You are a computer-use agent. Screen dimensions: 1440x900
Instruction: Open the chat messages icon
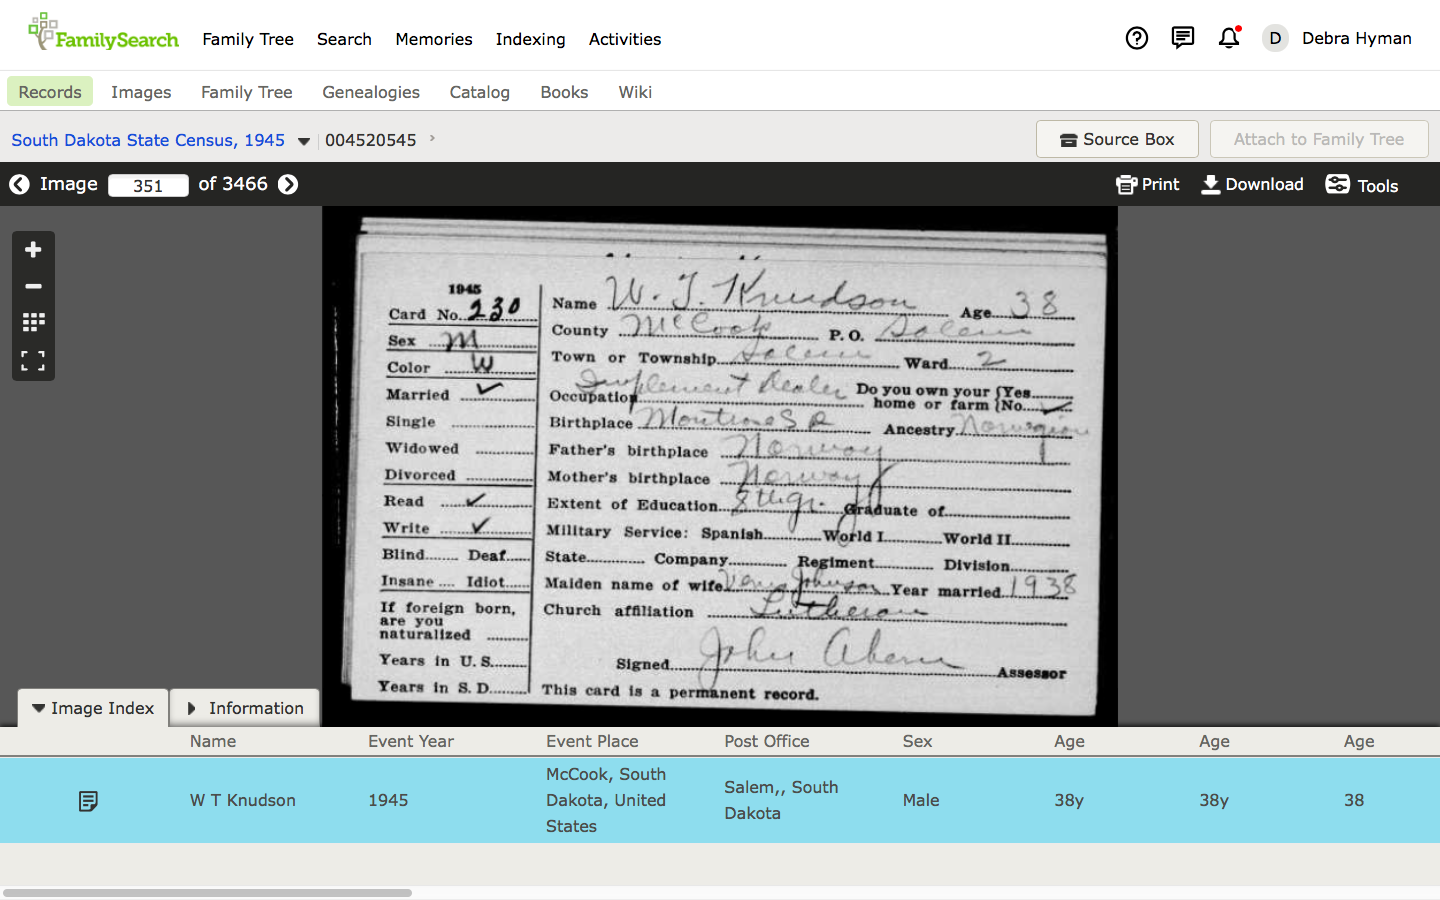(1182, 38)
